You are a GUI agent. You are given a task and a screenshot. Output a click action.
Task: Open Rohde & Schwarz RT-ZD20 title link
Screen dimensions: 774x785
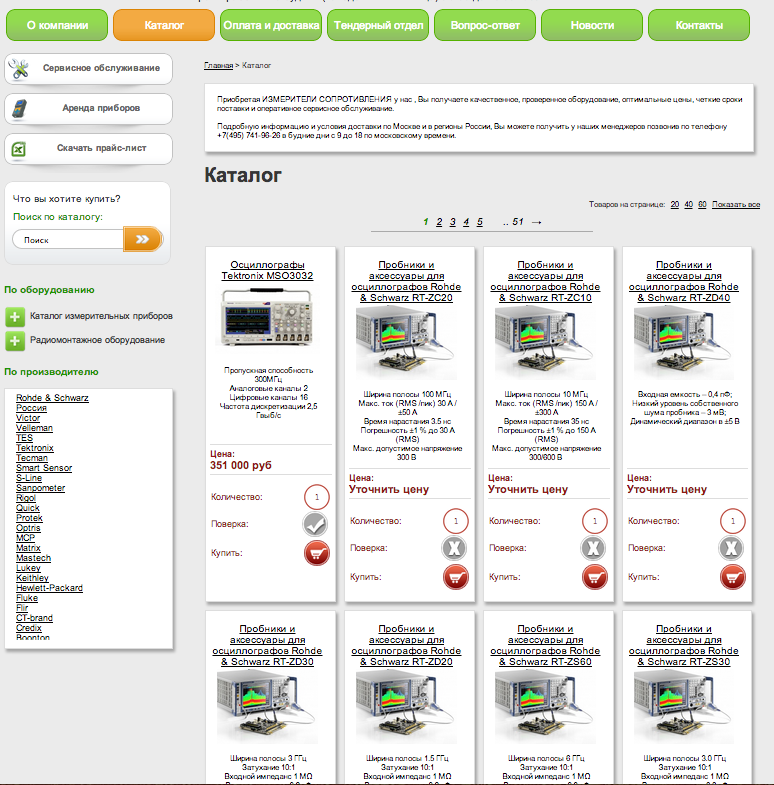tap(406, 645)
